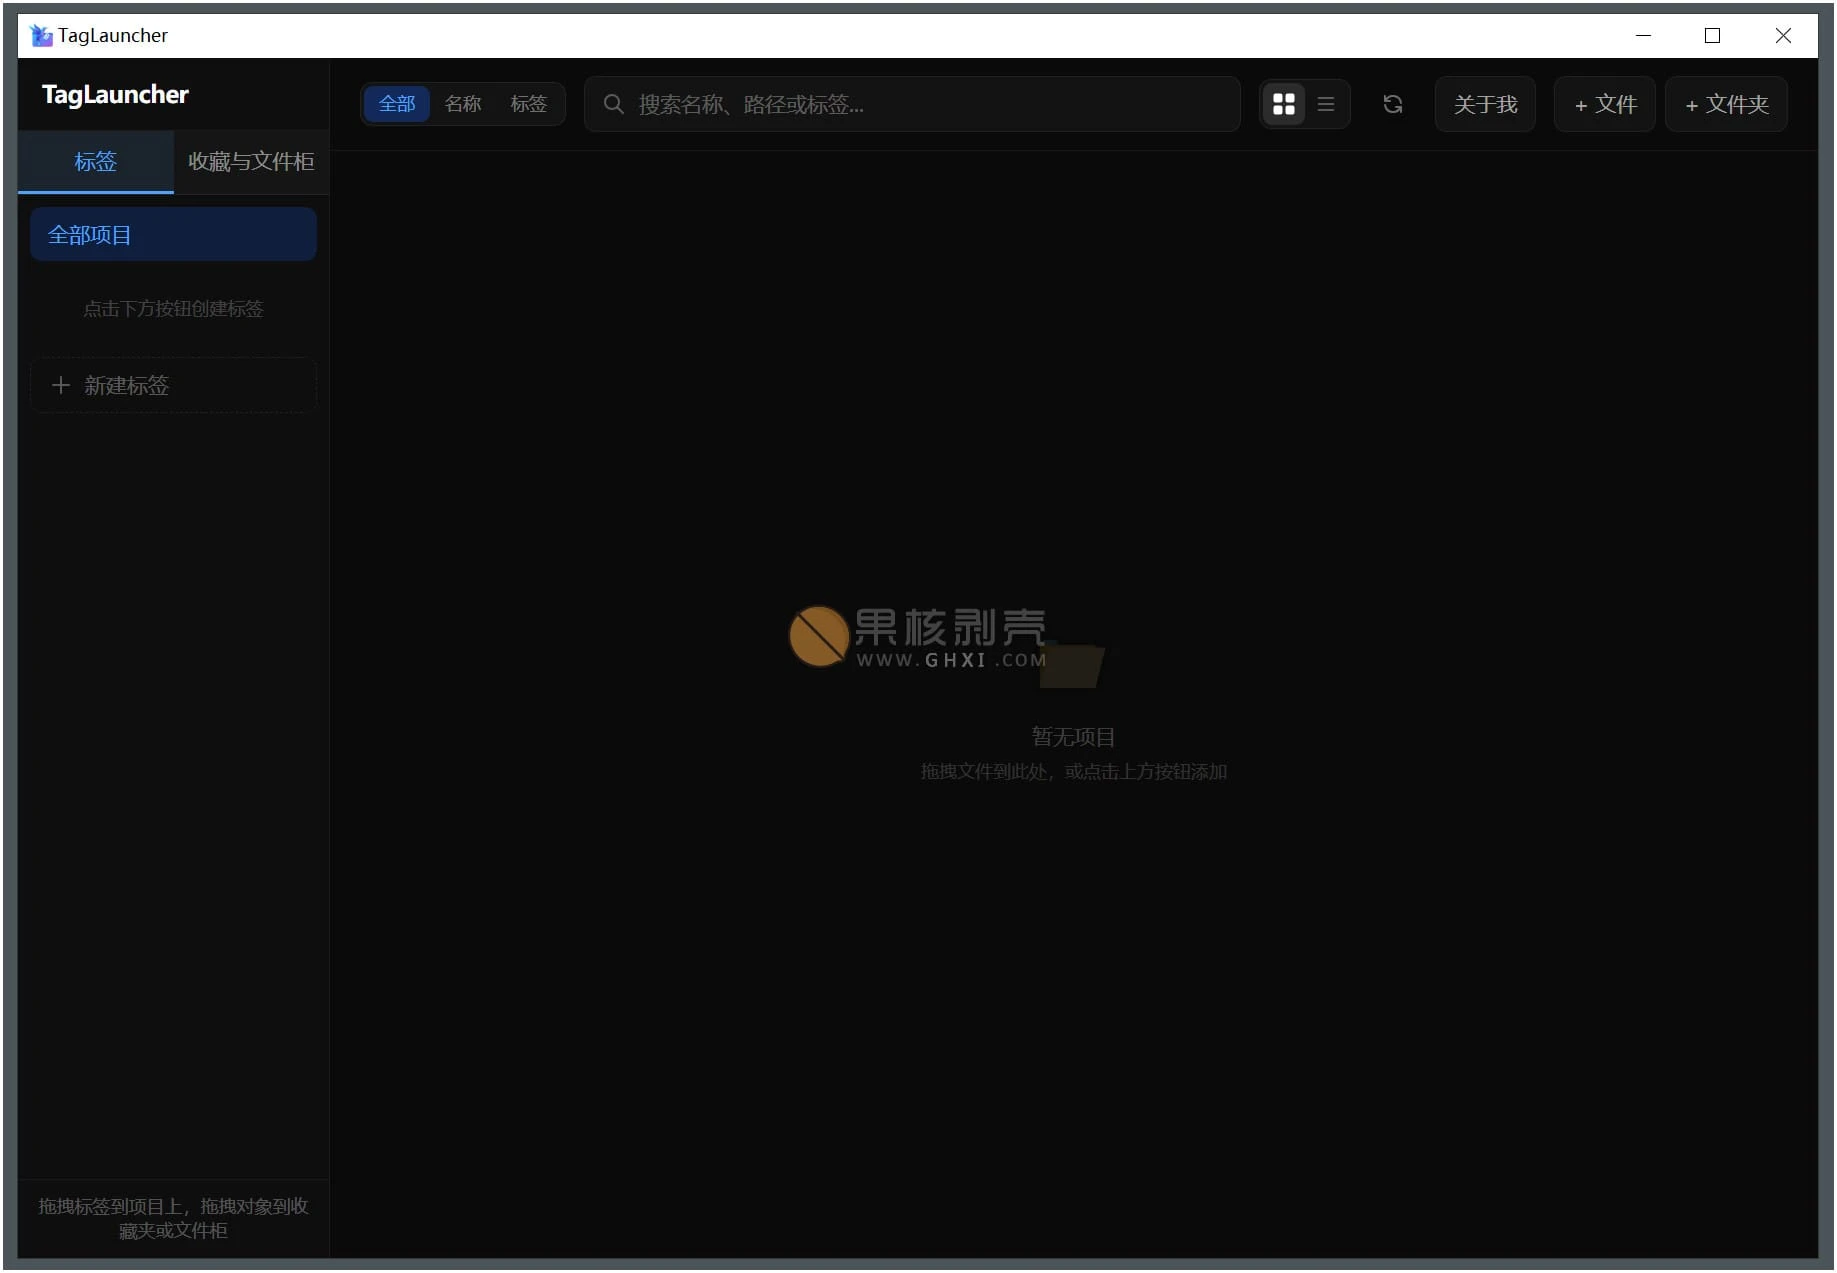Select the 标签 search filter option

pyautogui.click(x=528, y=104)
